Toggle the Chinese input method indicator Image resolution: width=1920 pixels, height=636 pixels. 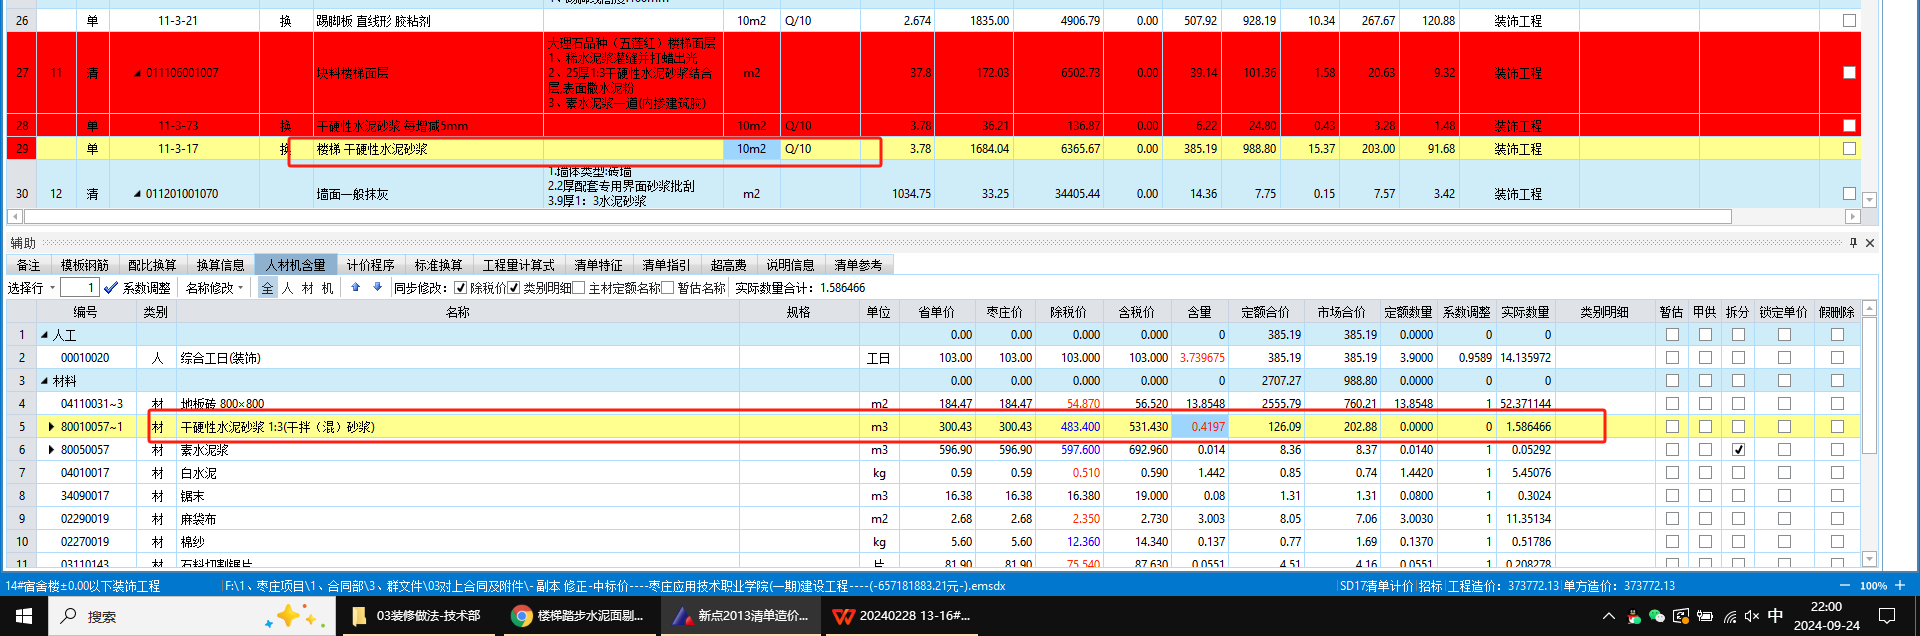coord(1776,616)
